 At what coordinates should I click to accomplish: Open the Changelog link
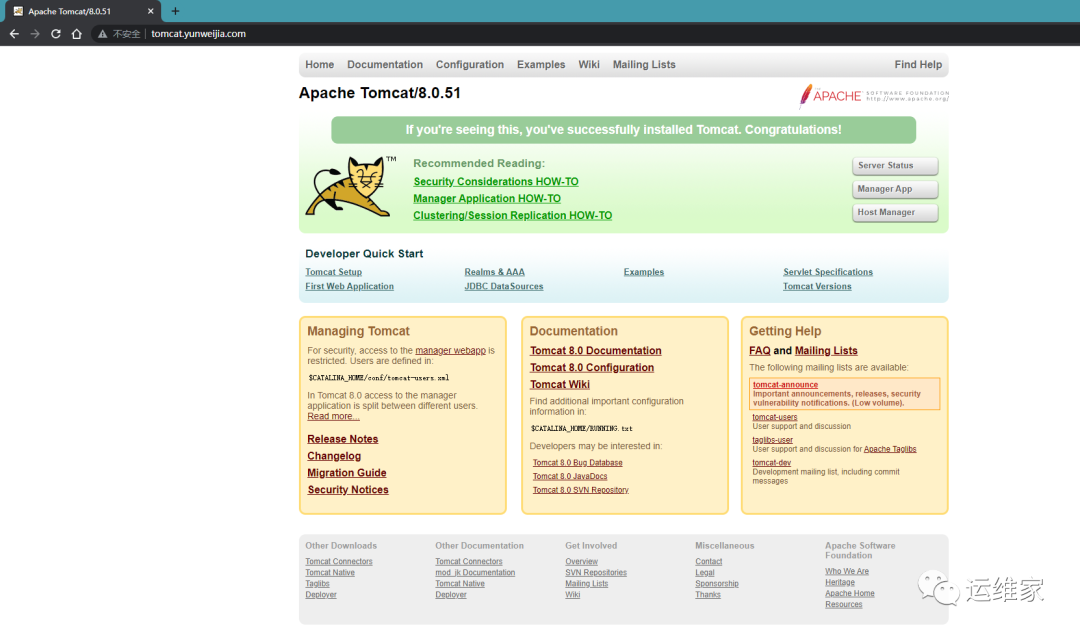click(x=334, y=456)
